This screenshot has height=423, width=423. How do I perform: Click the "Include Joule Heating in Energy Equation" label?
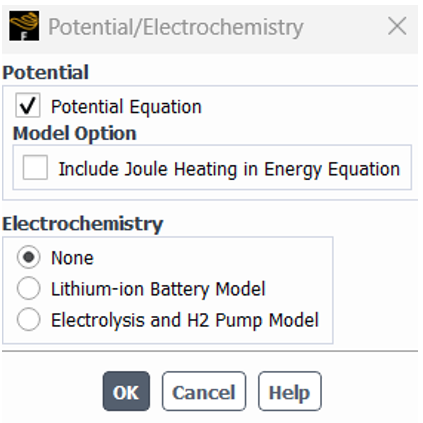pyautogui.click(x=229, y=169)
